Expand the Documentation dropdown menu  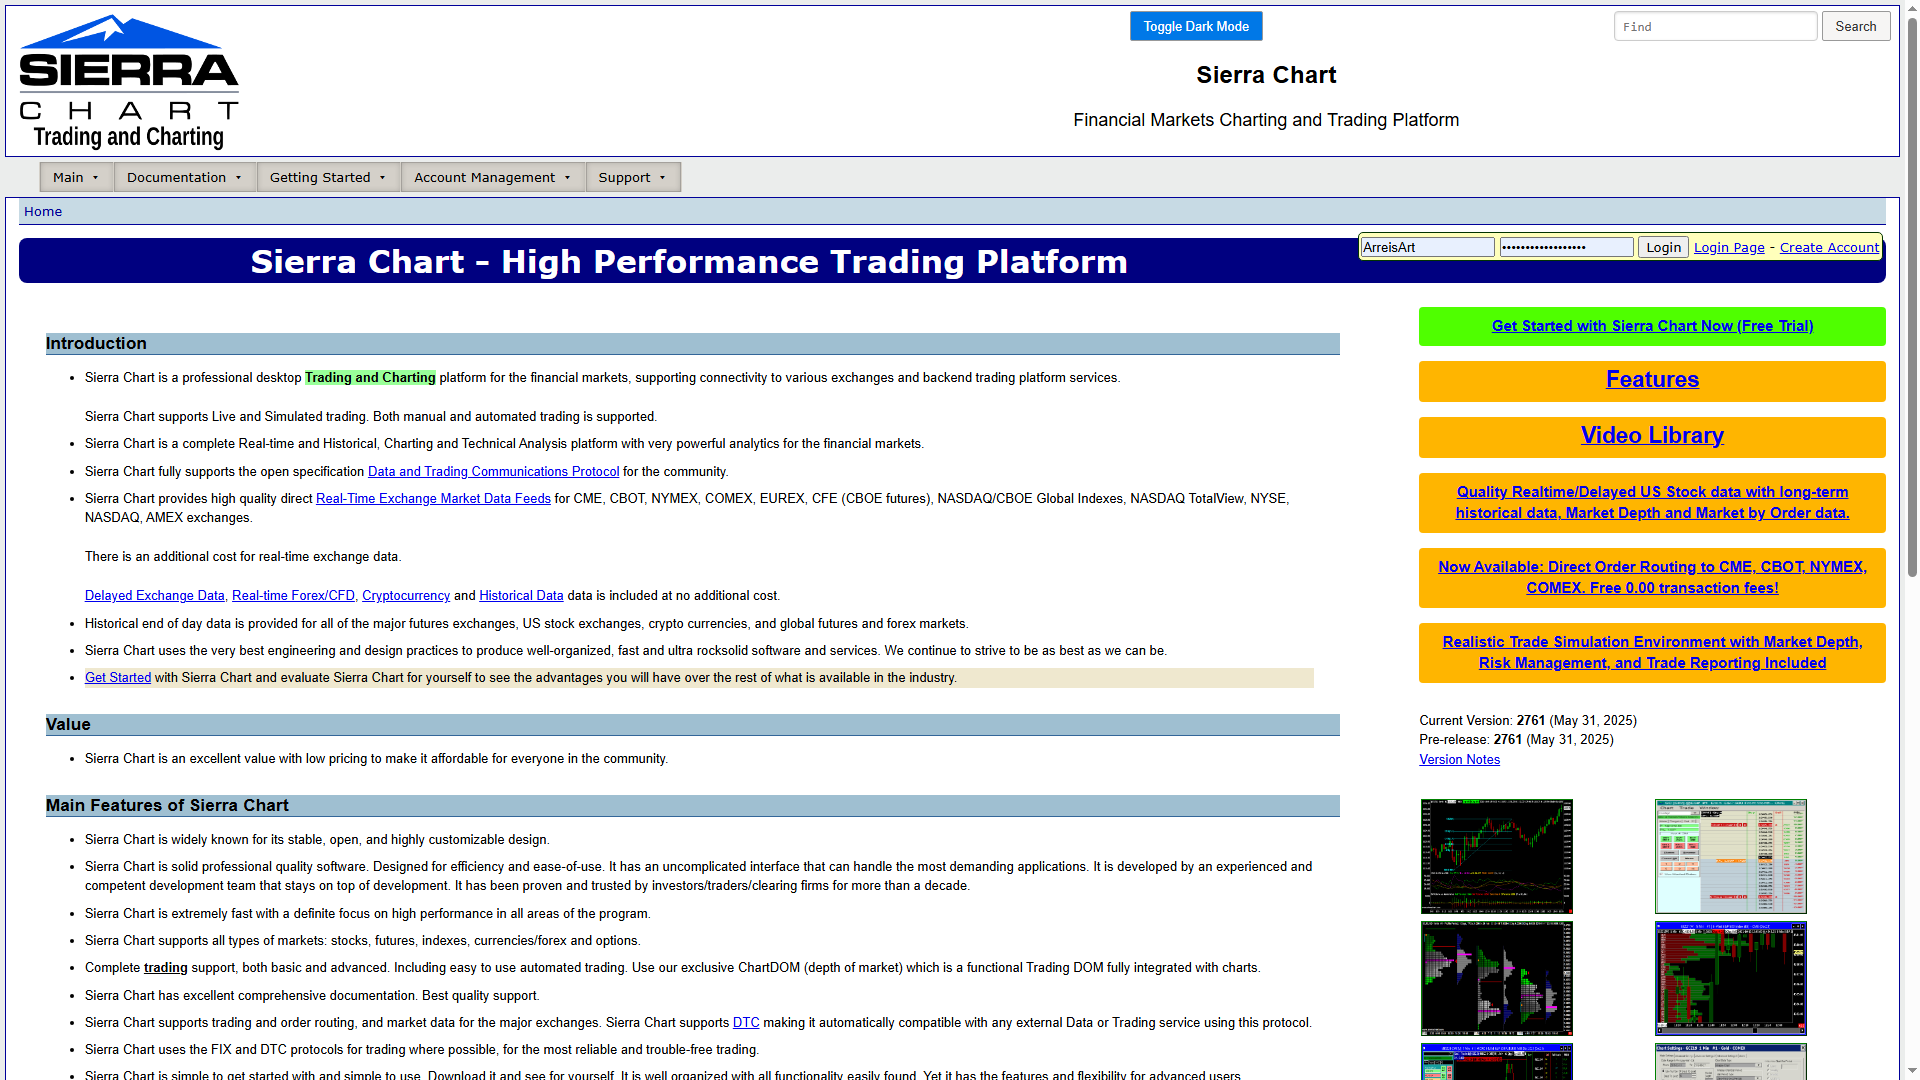coord(184,177)
